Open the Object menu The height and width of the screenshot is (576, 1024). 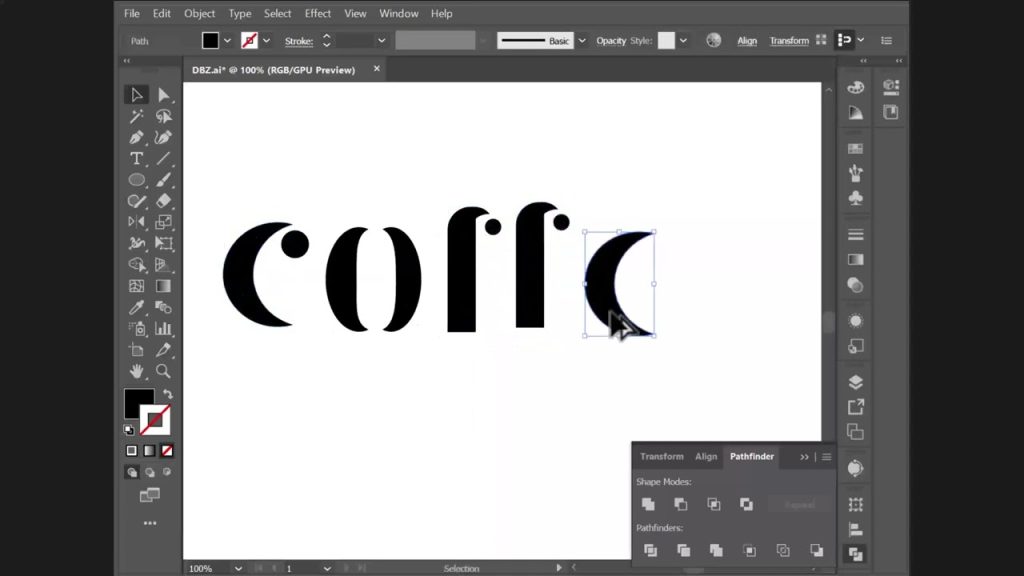(199, 13)
